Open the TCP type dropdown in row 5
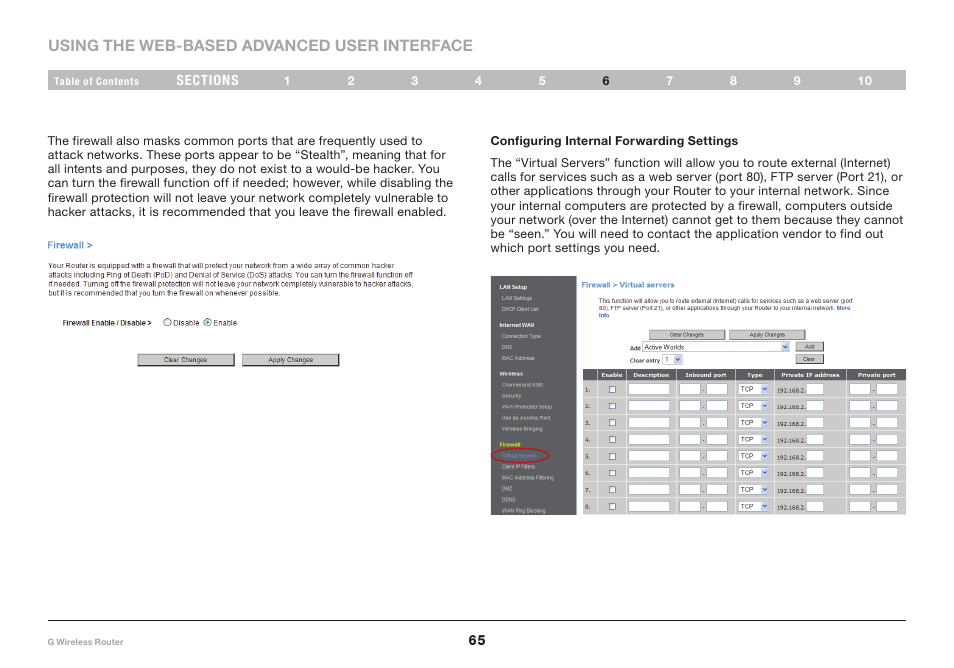This screenshot has height=668, width=954. 754,456
